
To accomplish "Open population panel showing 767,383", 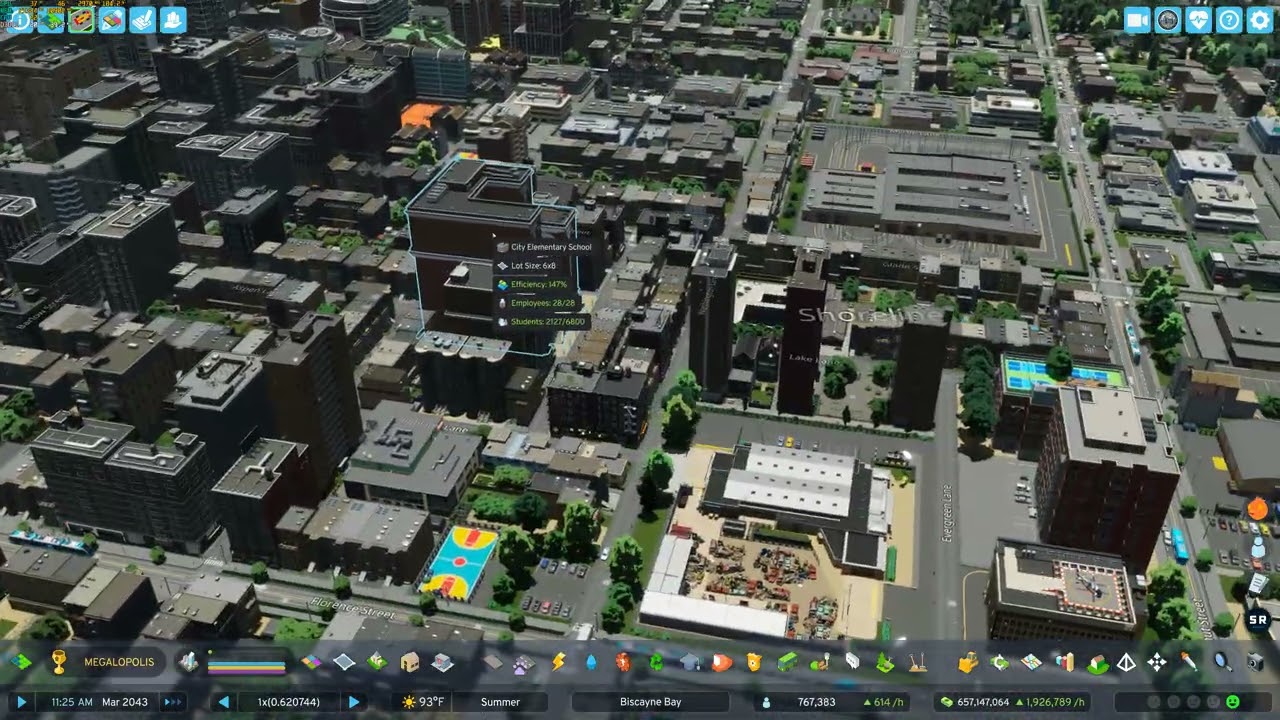I will point(832,702).
